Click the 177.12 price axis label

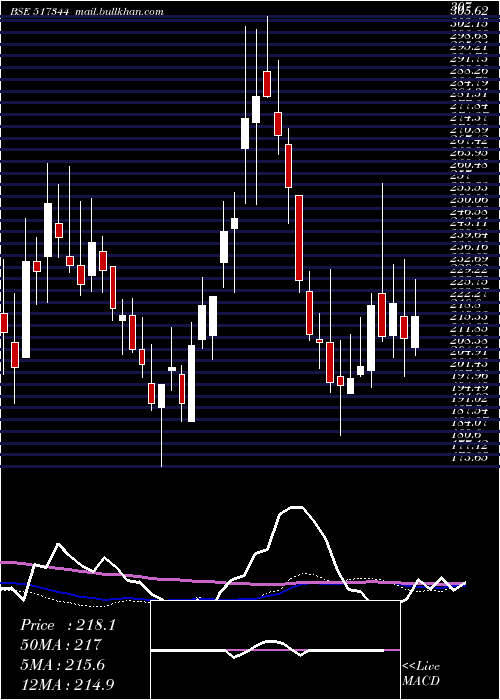(469, 446)
